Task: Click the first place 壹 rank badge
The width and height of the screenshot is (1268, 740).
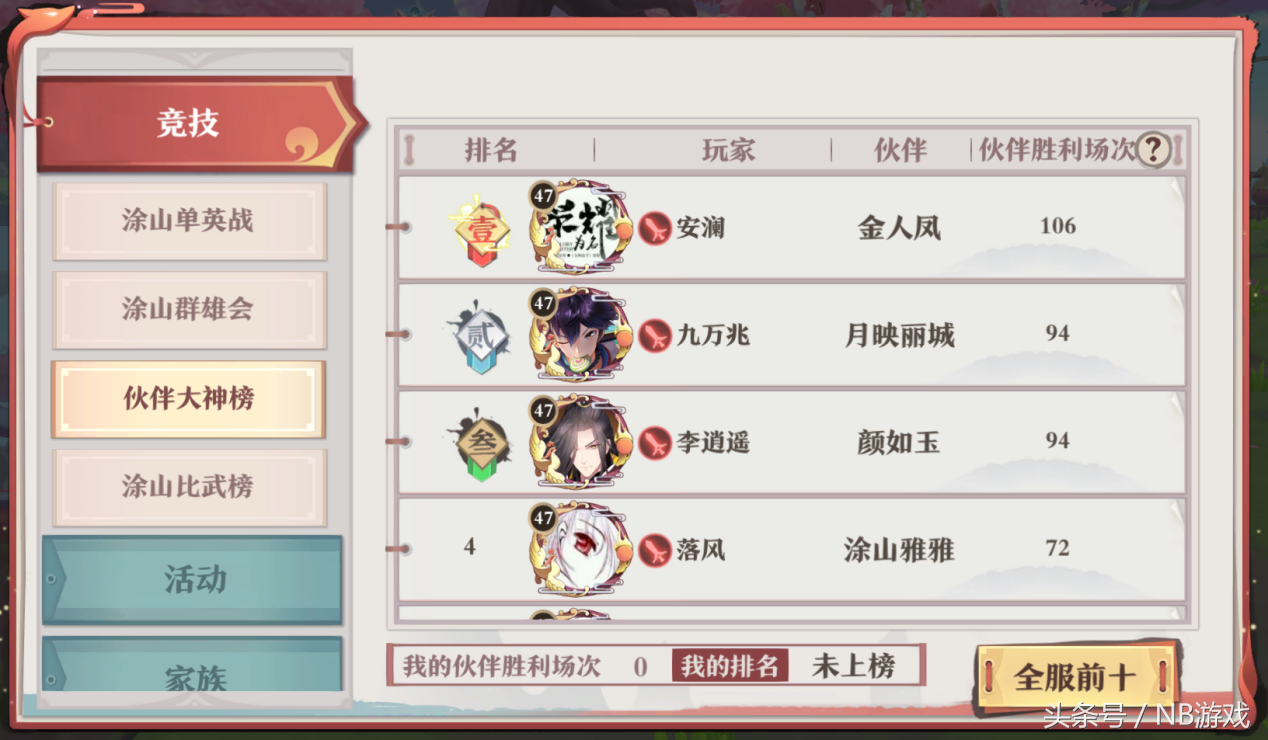Action: tap(482, 231)
